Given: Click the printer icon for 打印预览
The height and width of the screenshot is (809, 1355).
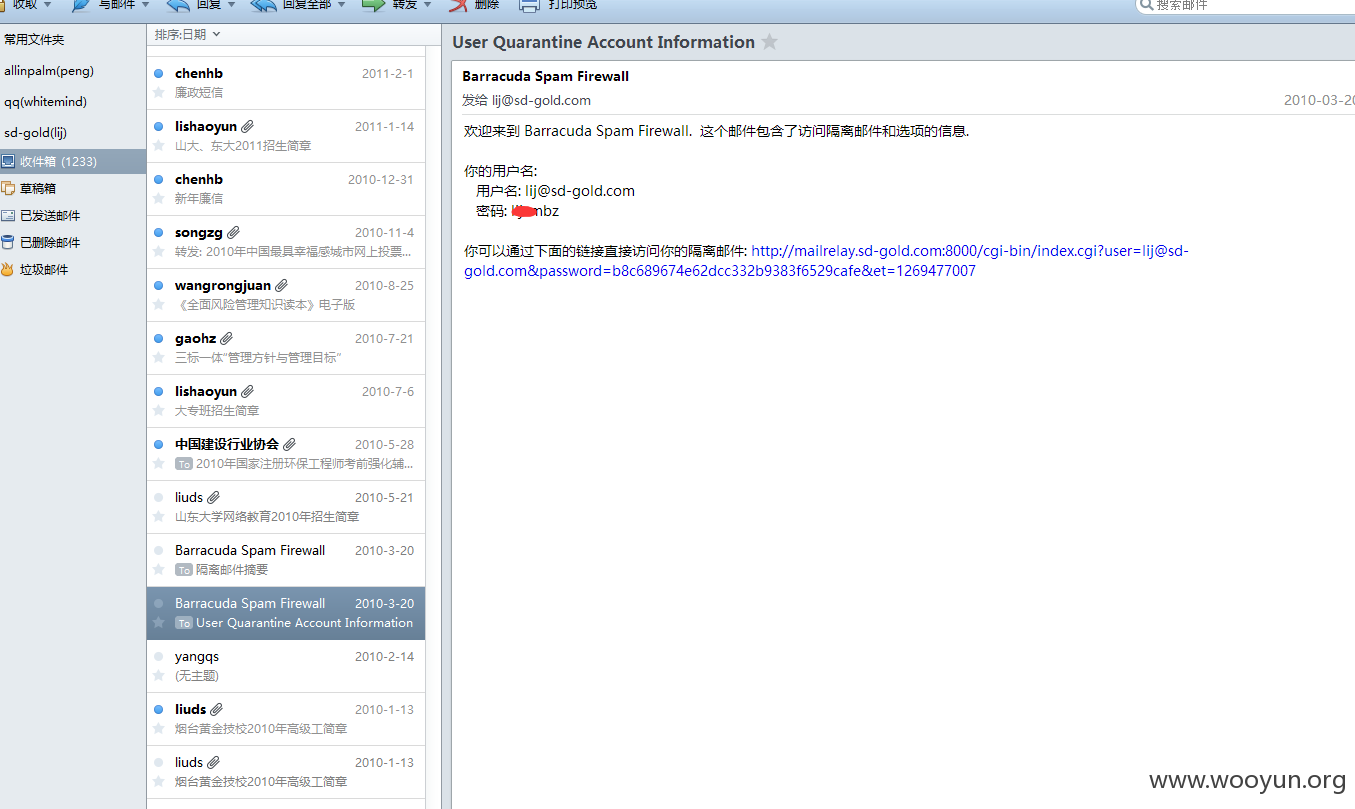Looking at the screenshot, I should pyautogui.click(x=530, y=5).
